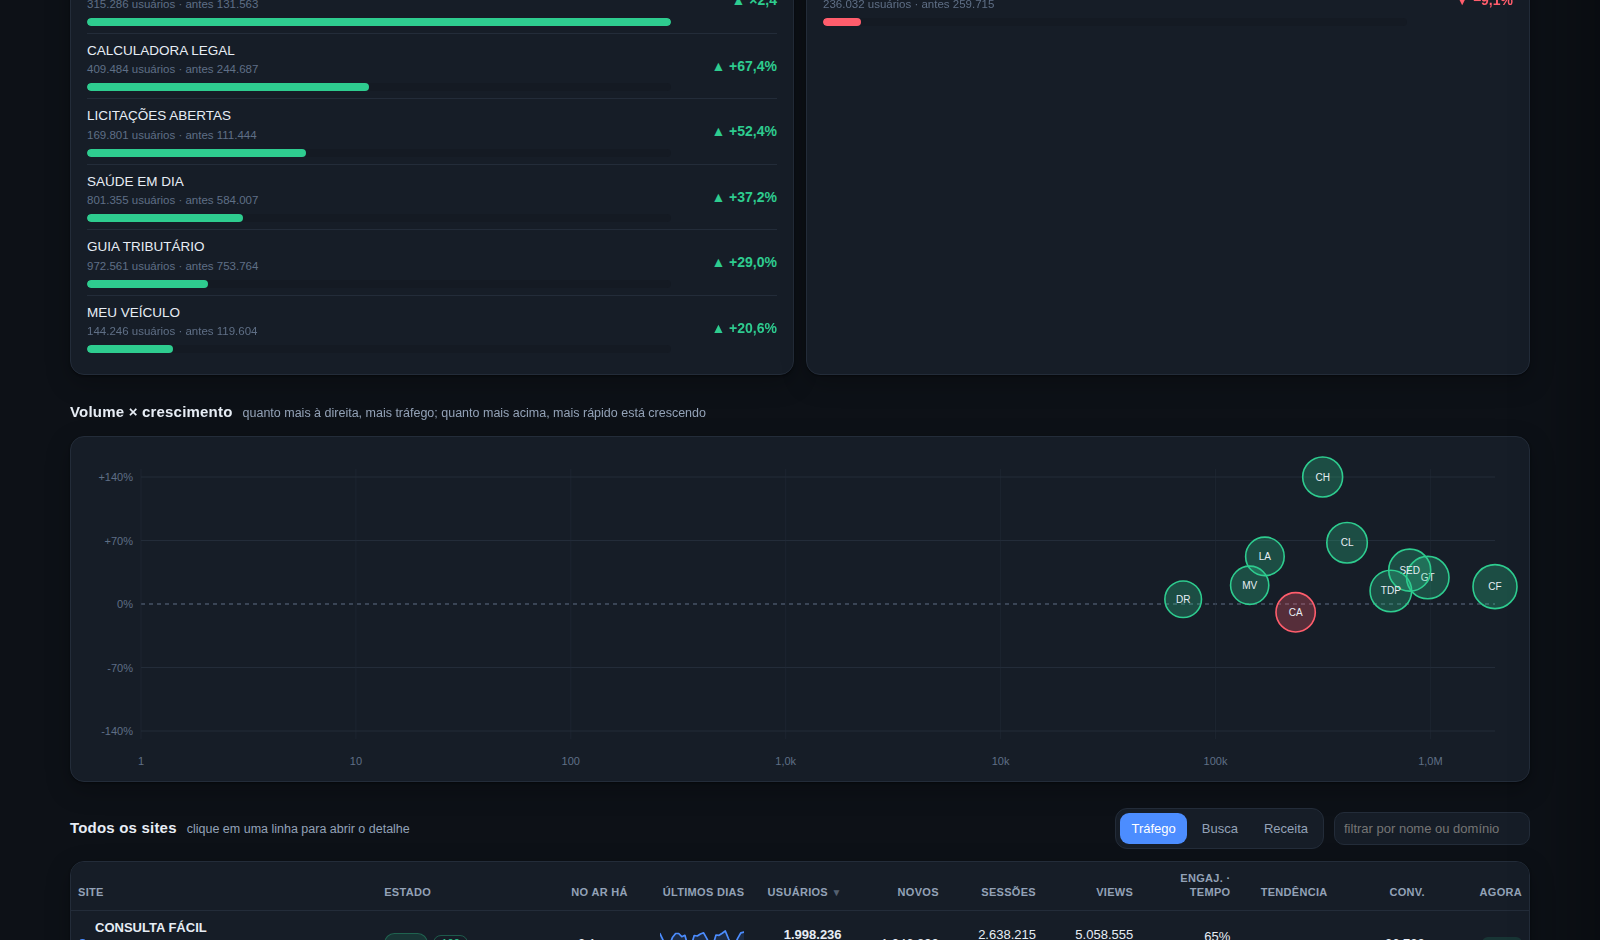Select the TDP bubble label
Image resolution: width=1600 pixels, height=940 pixels.
click(x=1390, y=590)
